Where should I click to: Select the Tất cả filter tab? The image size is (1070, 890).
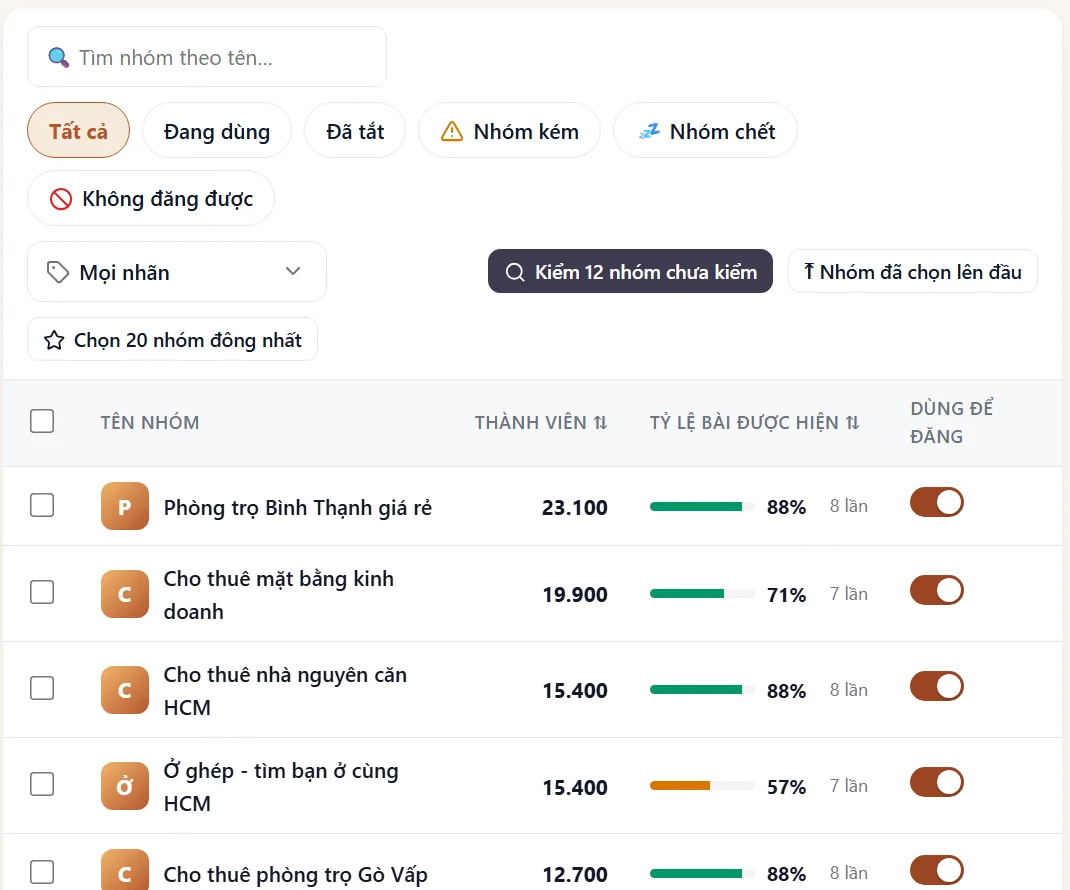[x=78, y=130]
